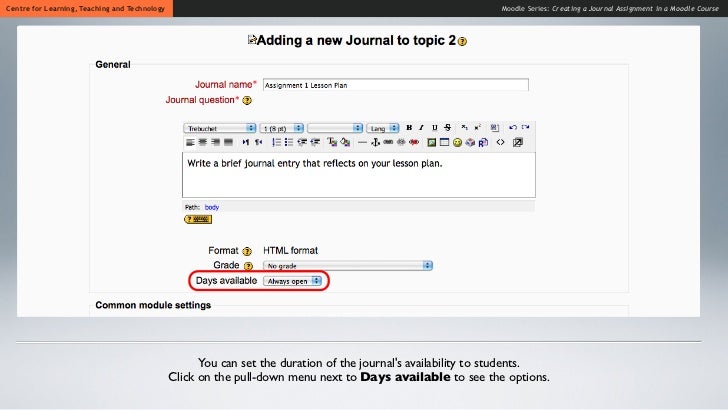Image resolution: width=728 pixels, height=410 pixels.
Task: Toggle HTML source view
Action: tap(500, 142)
